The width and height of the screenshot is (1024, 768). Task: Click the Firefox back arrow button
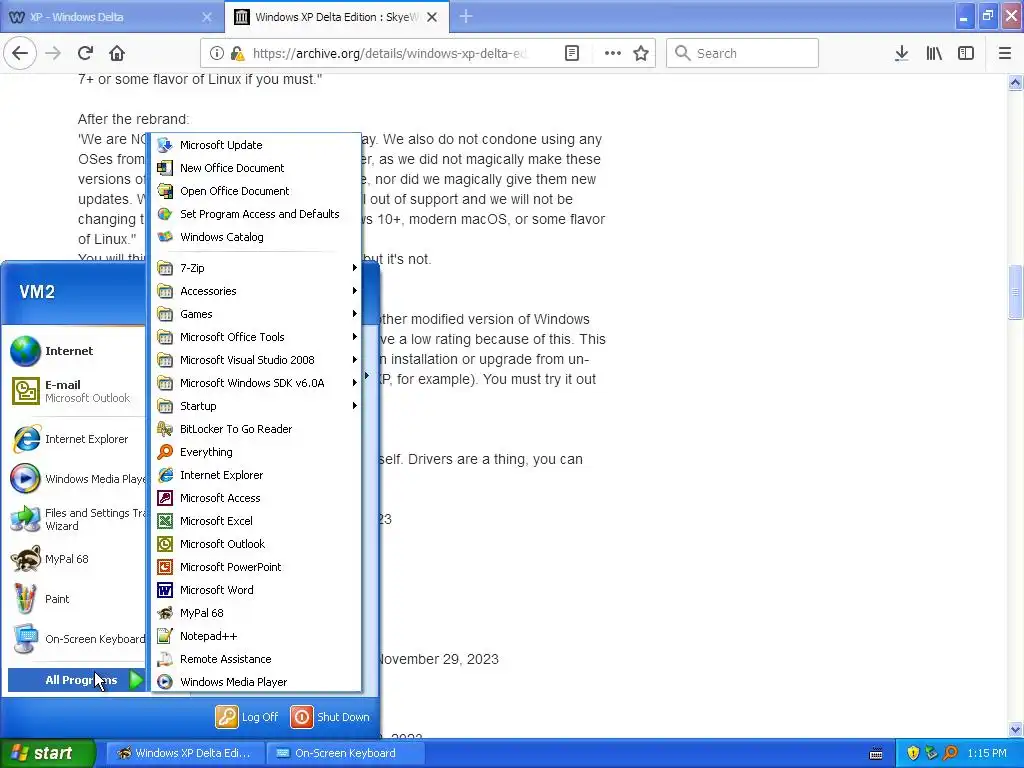(20, 54)
